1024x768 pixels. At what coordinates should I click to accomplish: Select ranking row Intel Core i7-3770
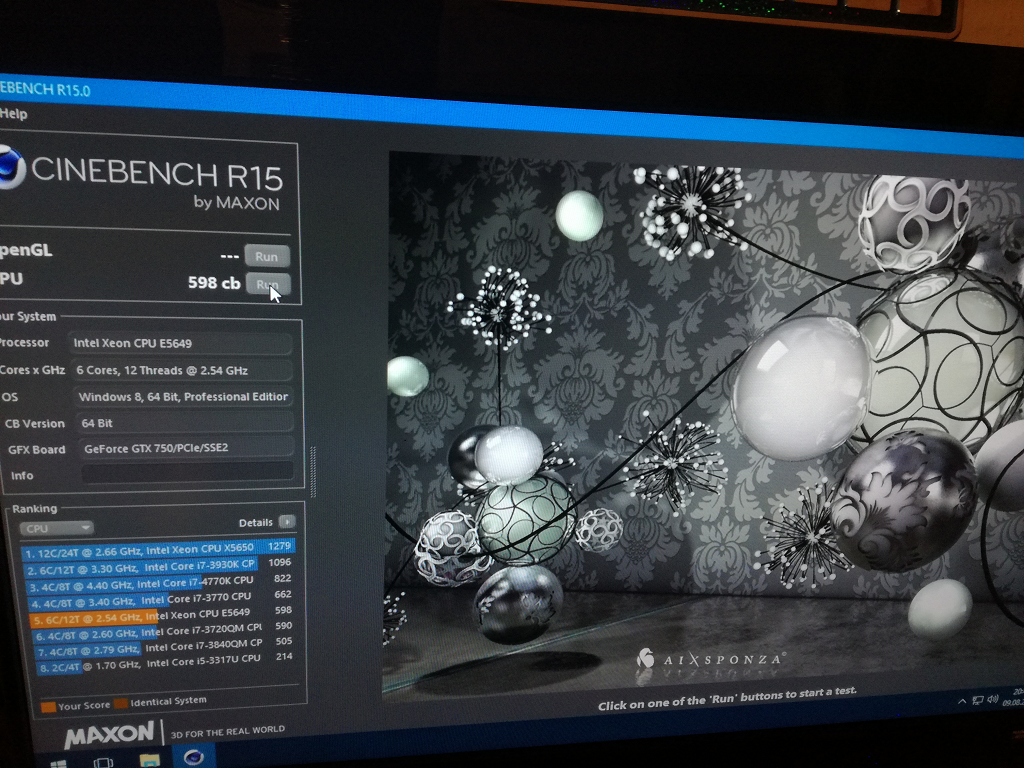(161, 599)
